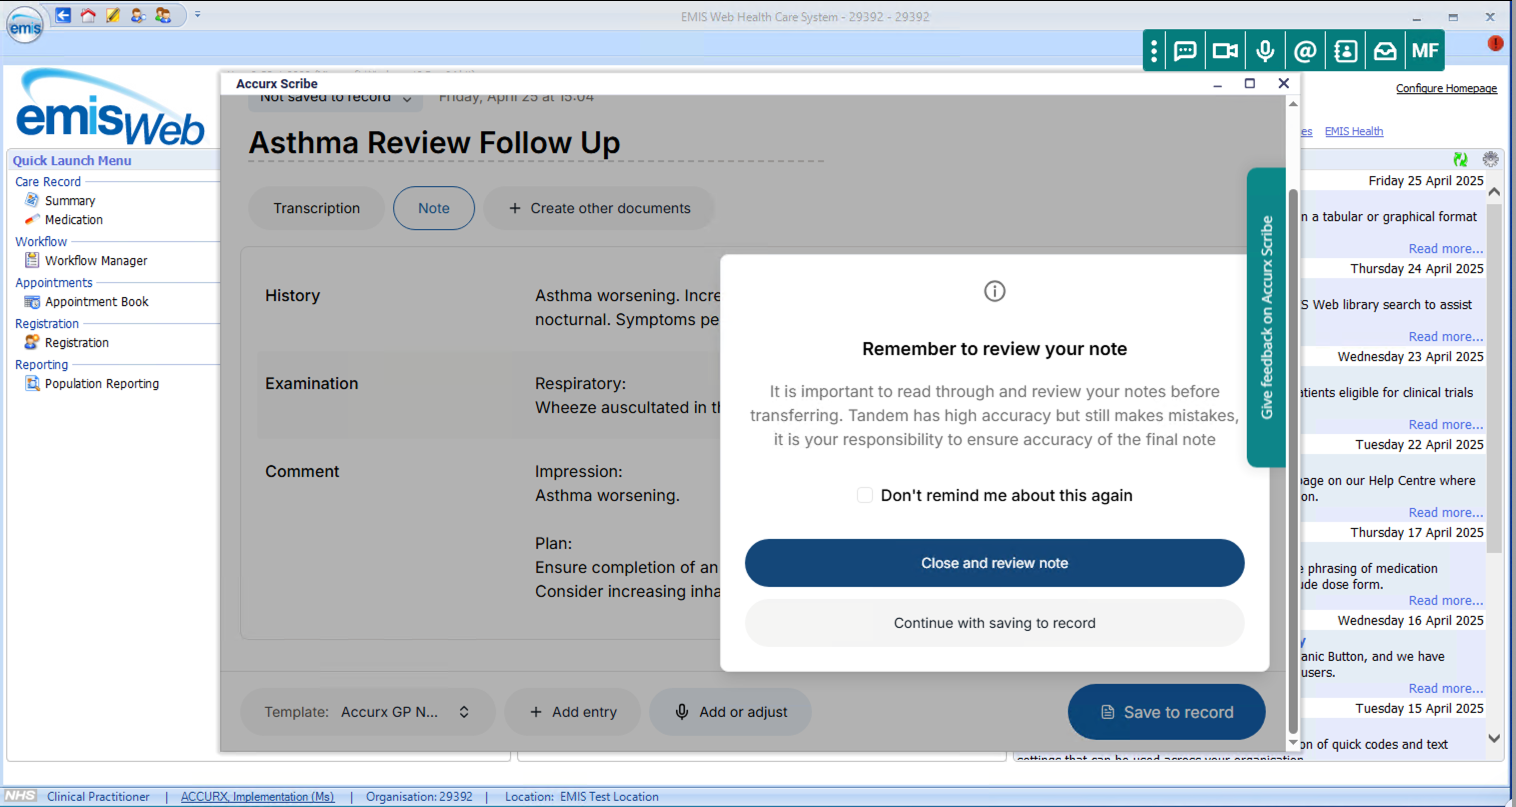Click the two-people toolbar icon
This screenshot has height=807, width=1516.
click(x=163, y=15)
